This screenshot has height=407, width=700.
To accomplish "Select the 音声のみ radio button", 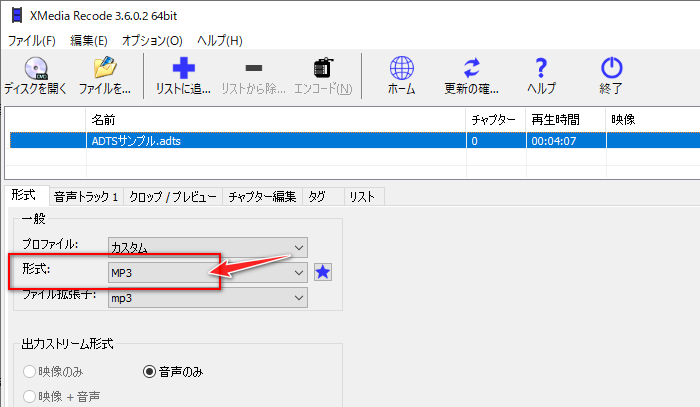I will 150,371.
